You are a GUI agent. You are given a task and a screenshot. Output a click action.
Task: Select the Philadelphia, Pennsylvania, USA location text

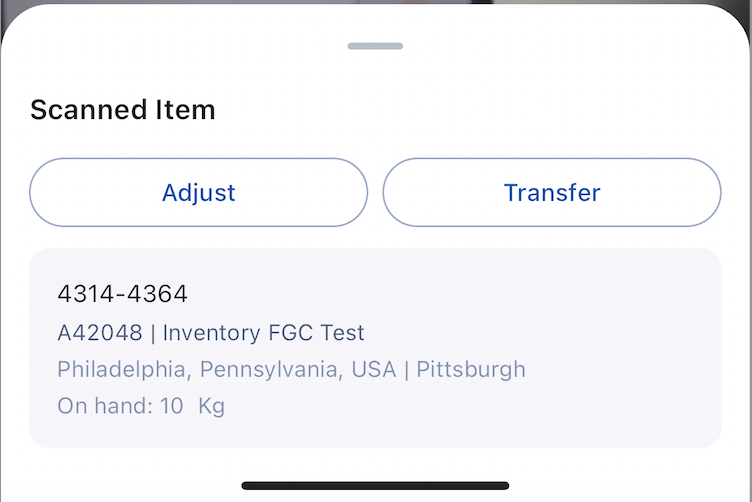(226, 370)
